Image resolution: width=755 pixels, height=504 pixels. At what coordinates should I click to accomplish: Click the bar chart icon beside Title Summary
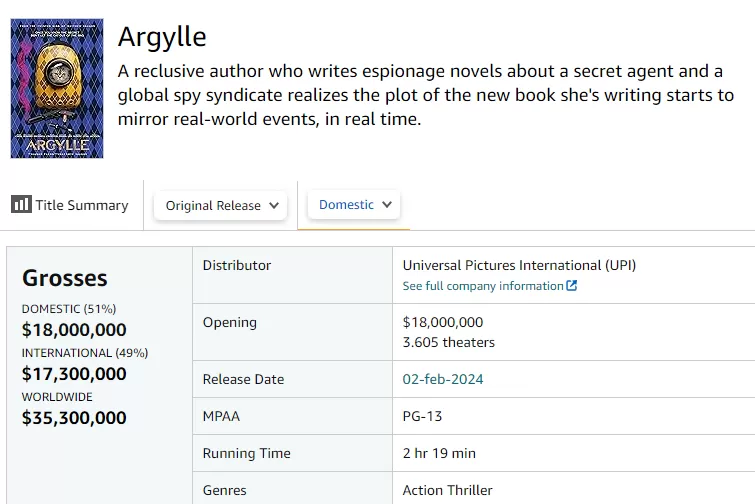(21, 204)
